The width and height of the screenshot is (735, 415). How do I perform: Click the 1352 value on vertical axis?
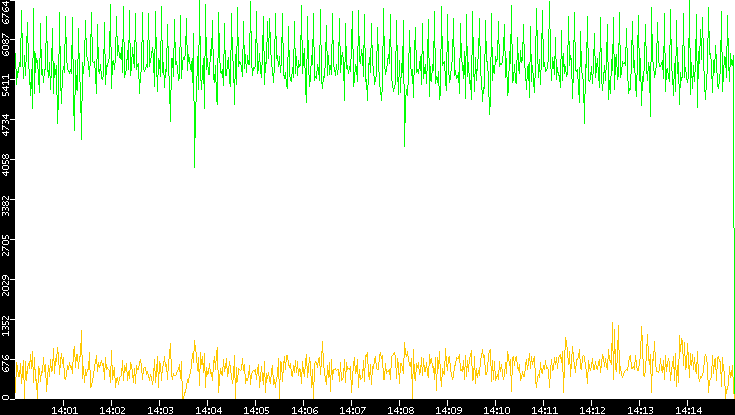(x=6, y=324)
